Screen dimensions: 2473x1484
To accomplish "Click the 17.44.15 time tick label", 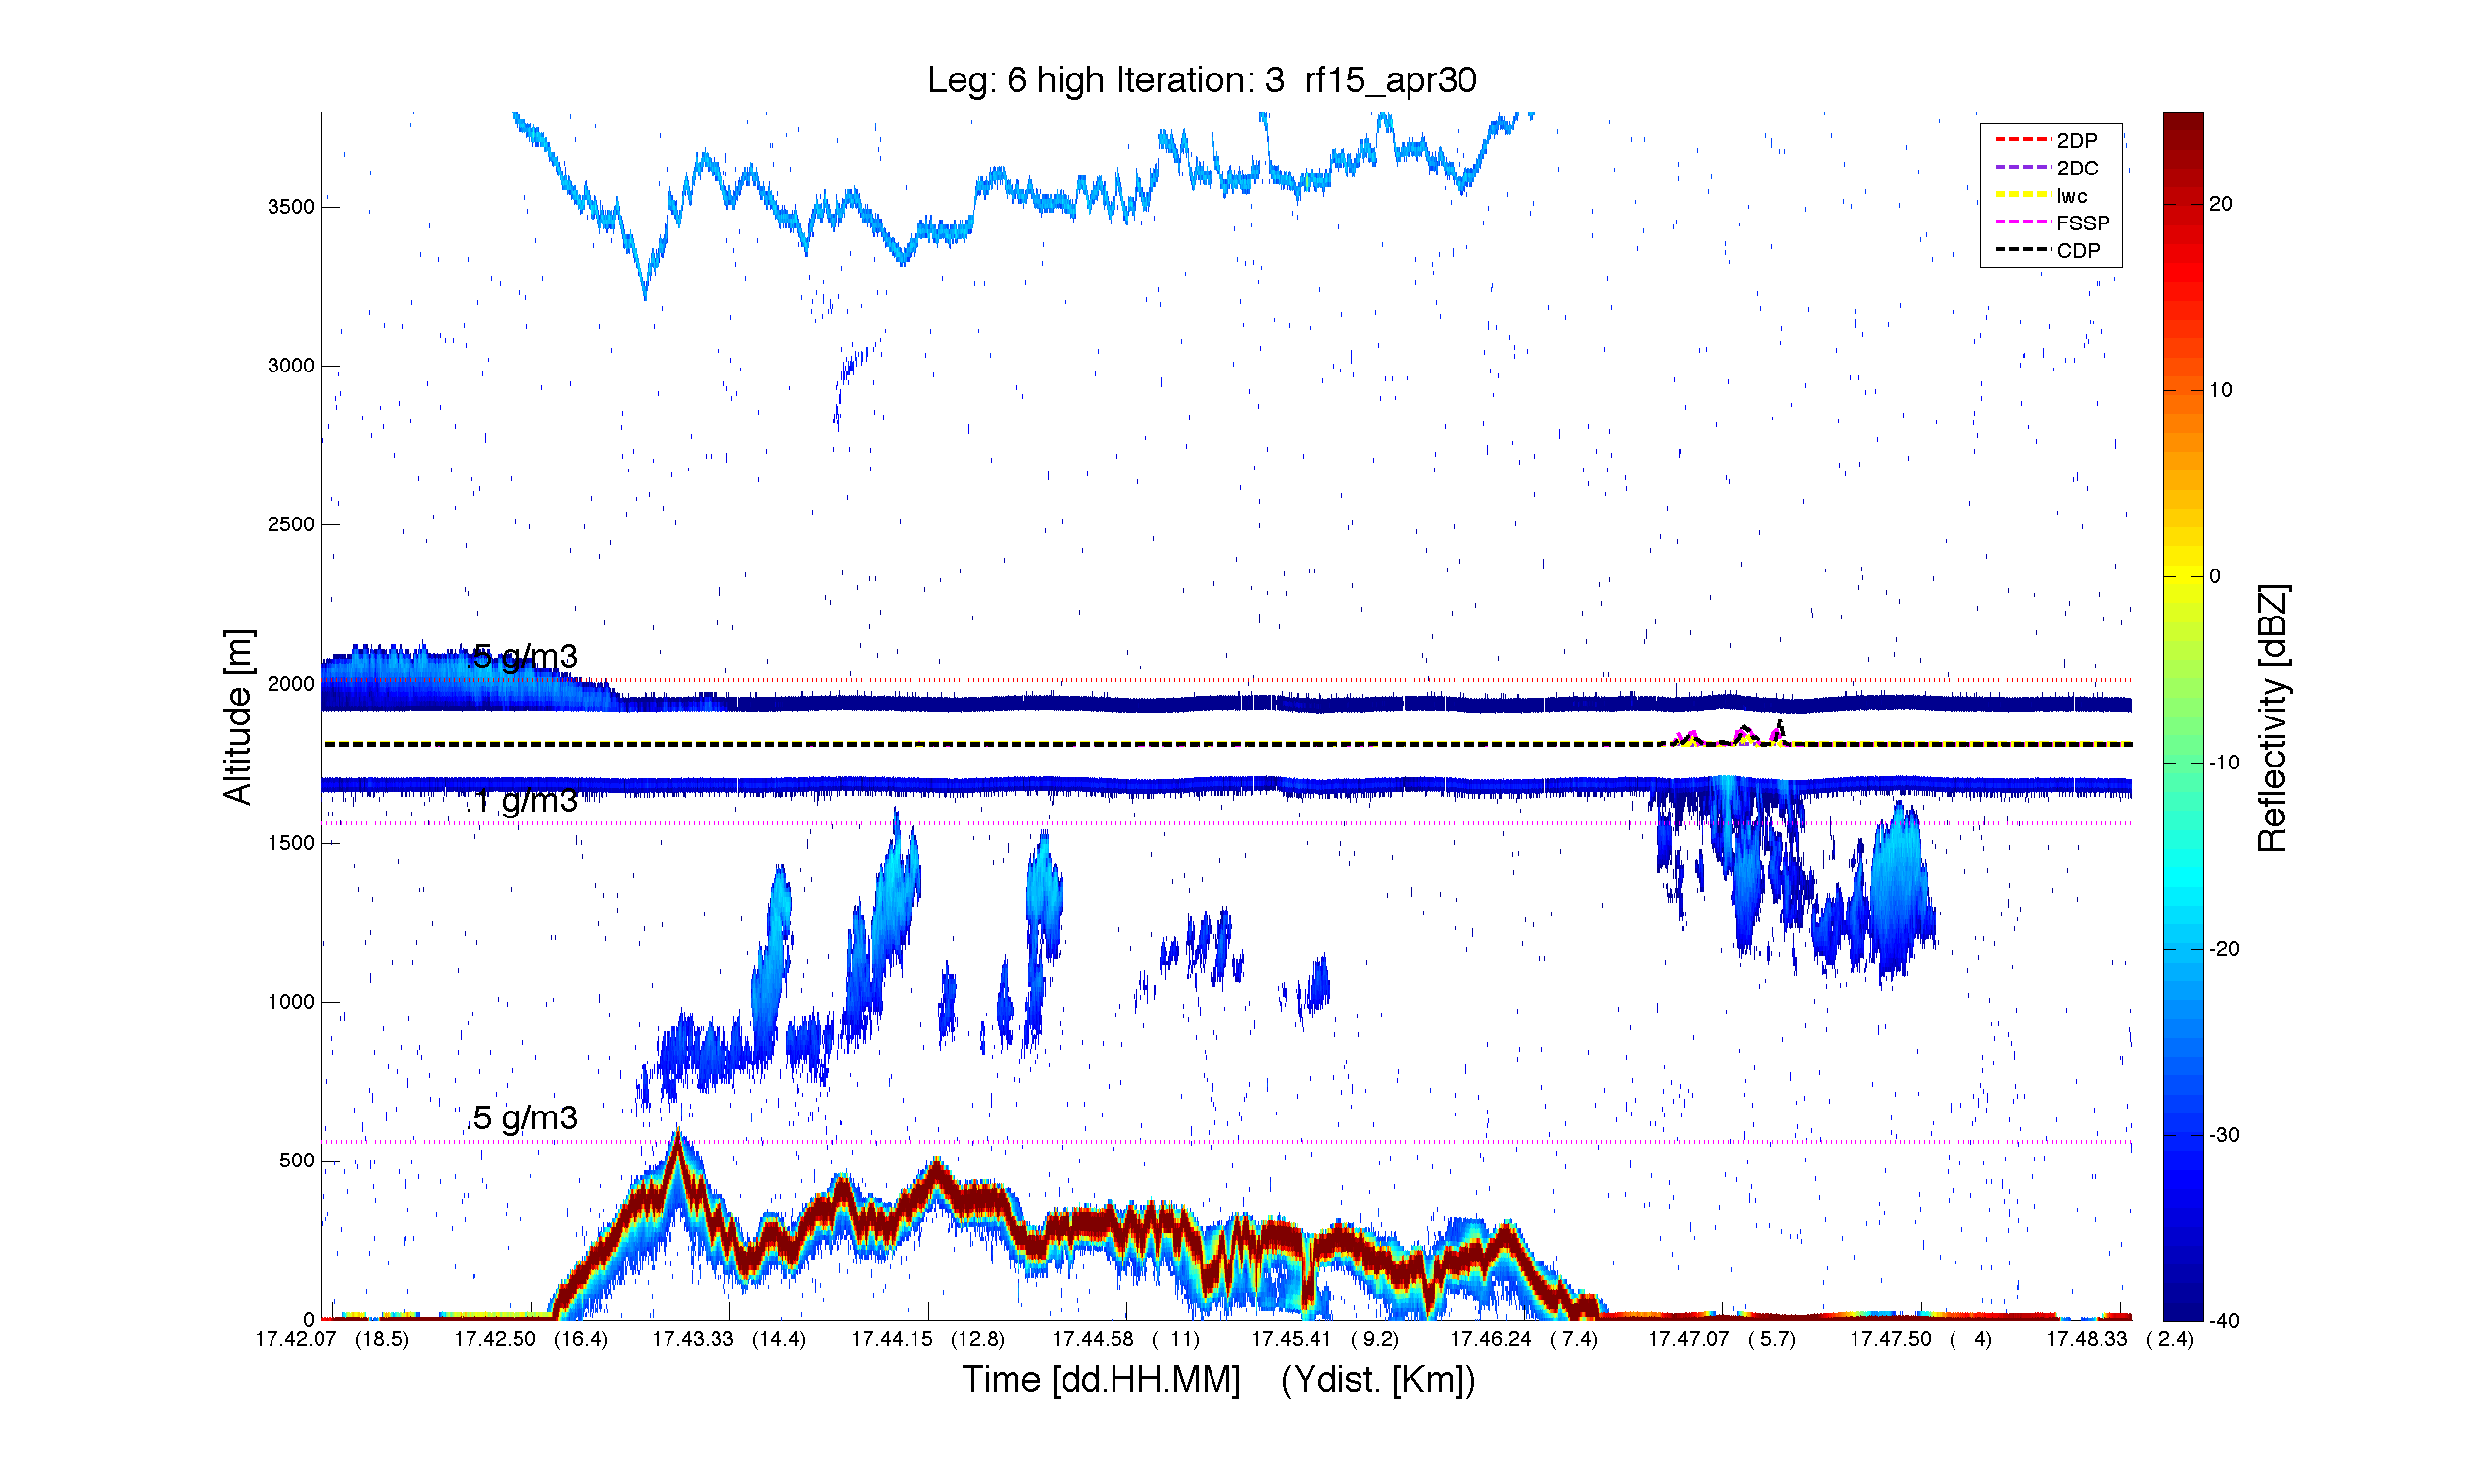I will [892, 1339].
